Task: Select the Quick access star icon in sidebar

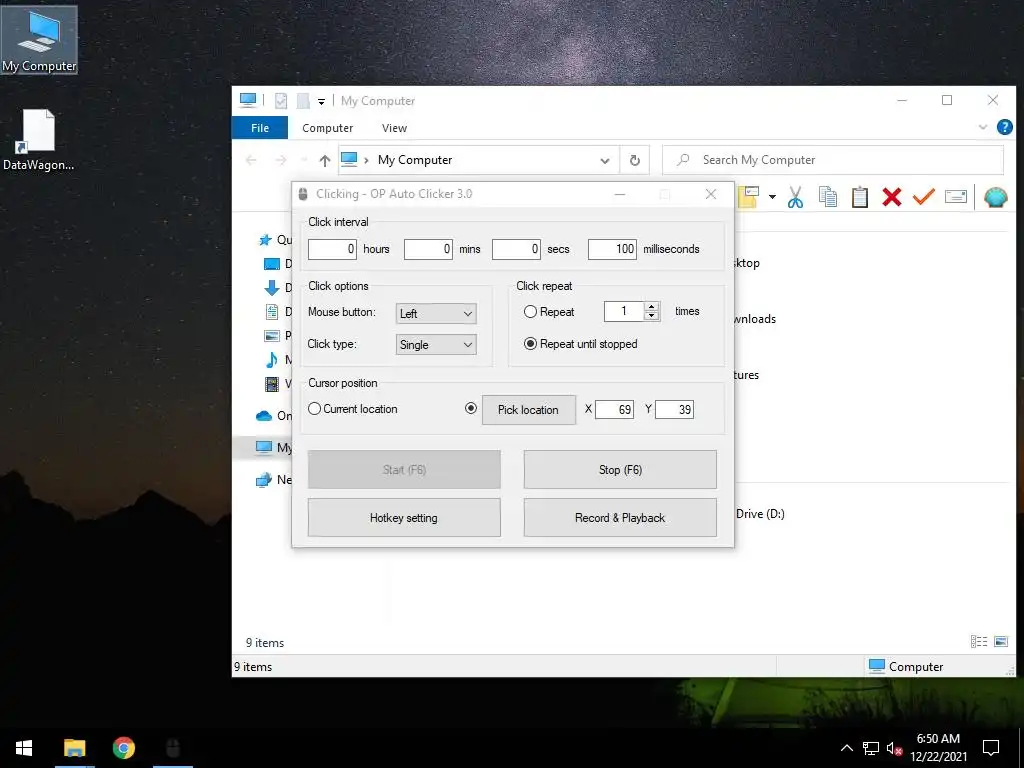Action: point(264,240)
